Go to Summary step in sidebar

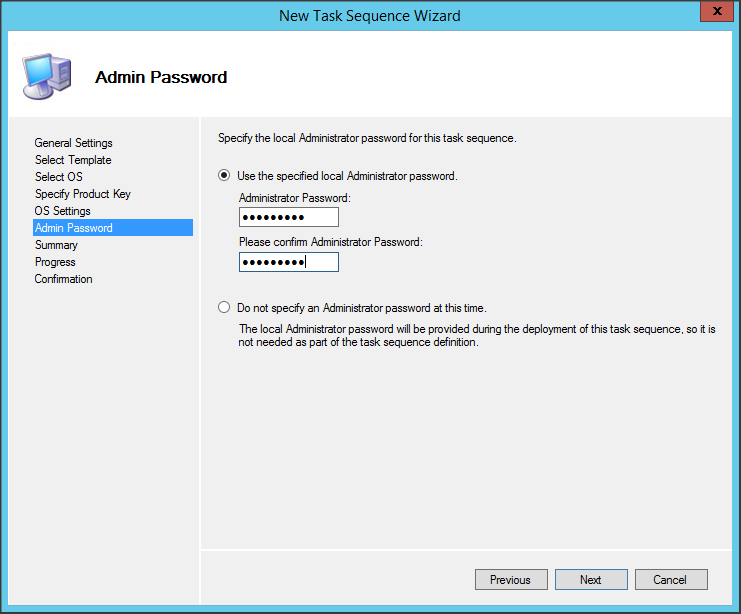pos(56,245)
